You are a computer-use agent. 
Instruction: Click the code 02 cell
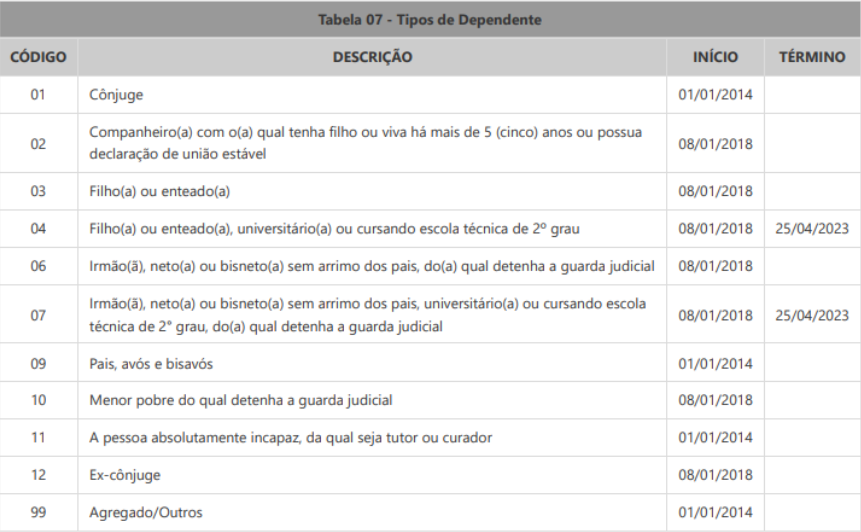(x=39, y=143)
